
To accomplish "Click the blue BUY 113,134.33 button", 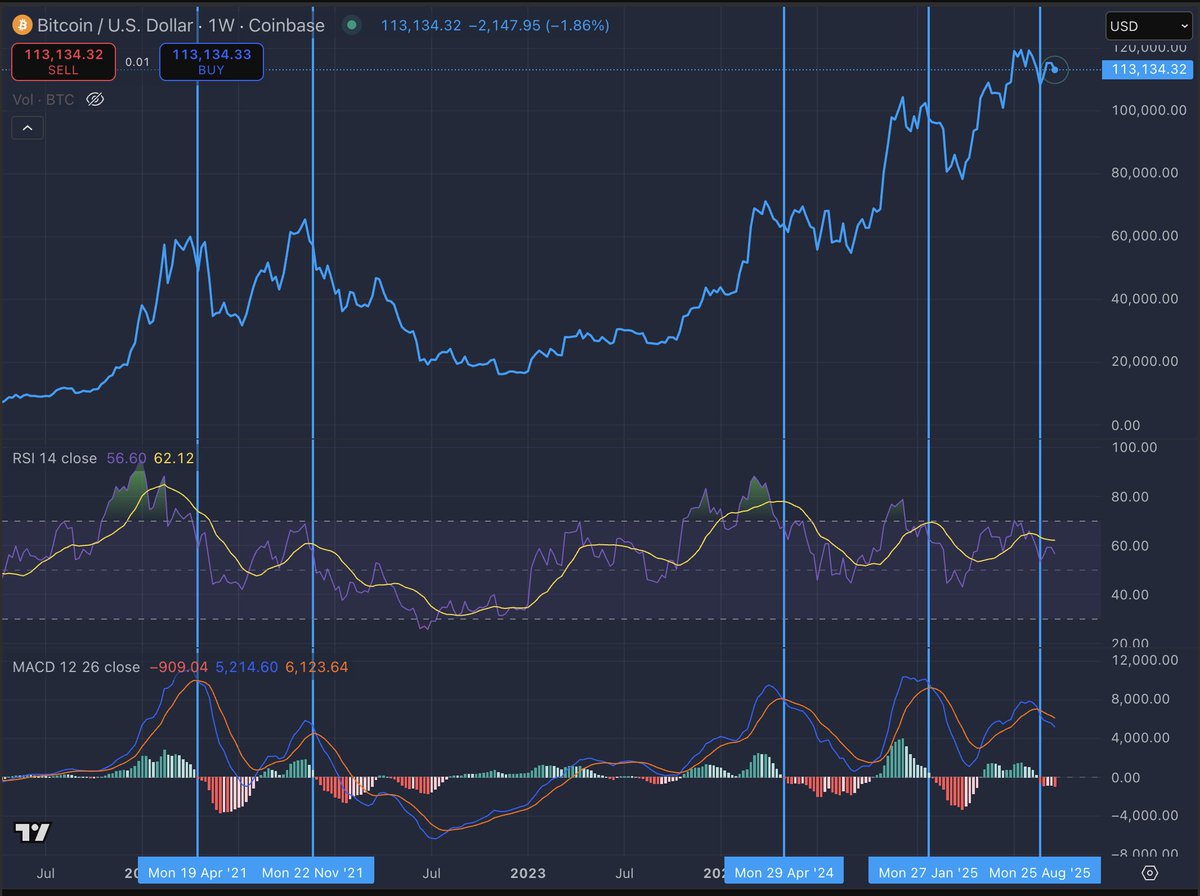I will tap(212, 61).
